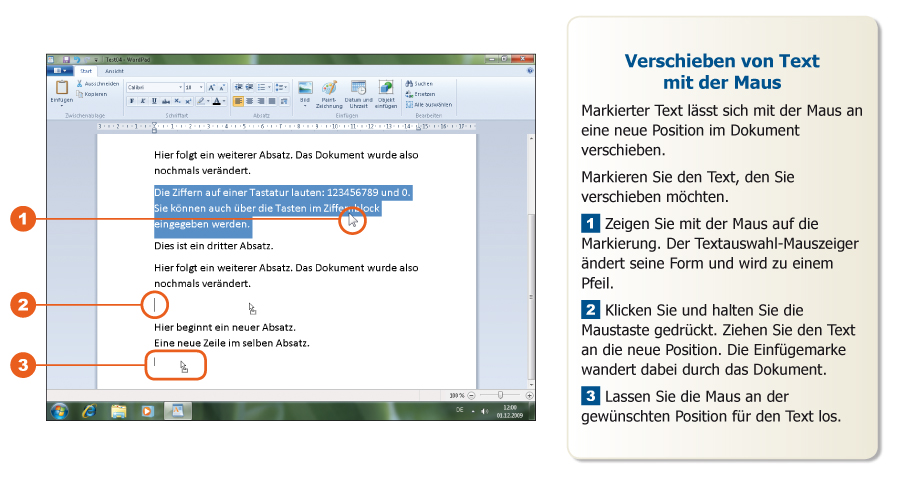Toggle bold formatting in the Schriftart group
The width and height of the screenshot is (900, 480).
pyautogui.click(x=132, y=101)
